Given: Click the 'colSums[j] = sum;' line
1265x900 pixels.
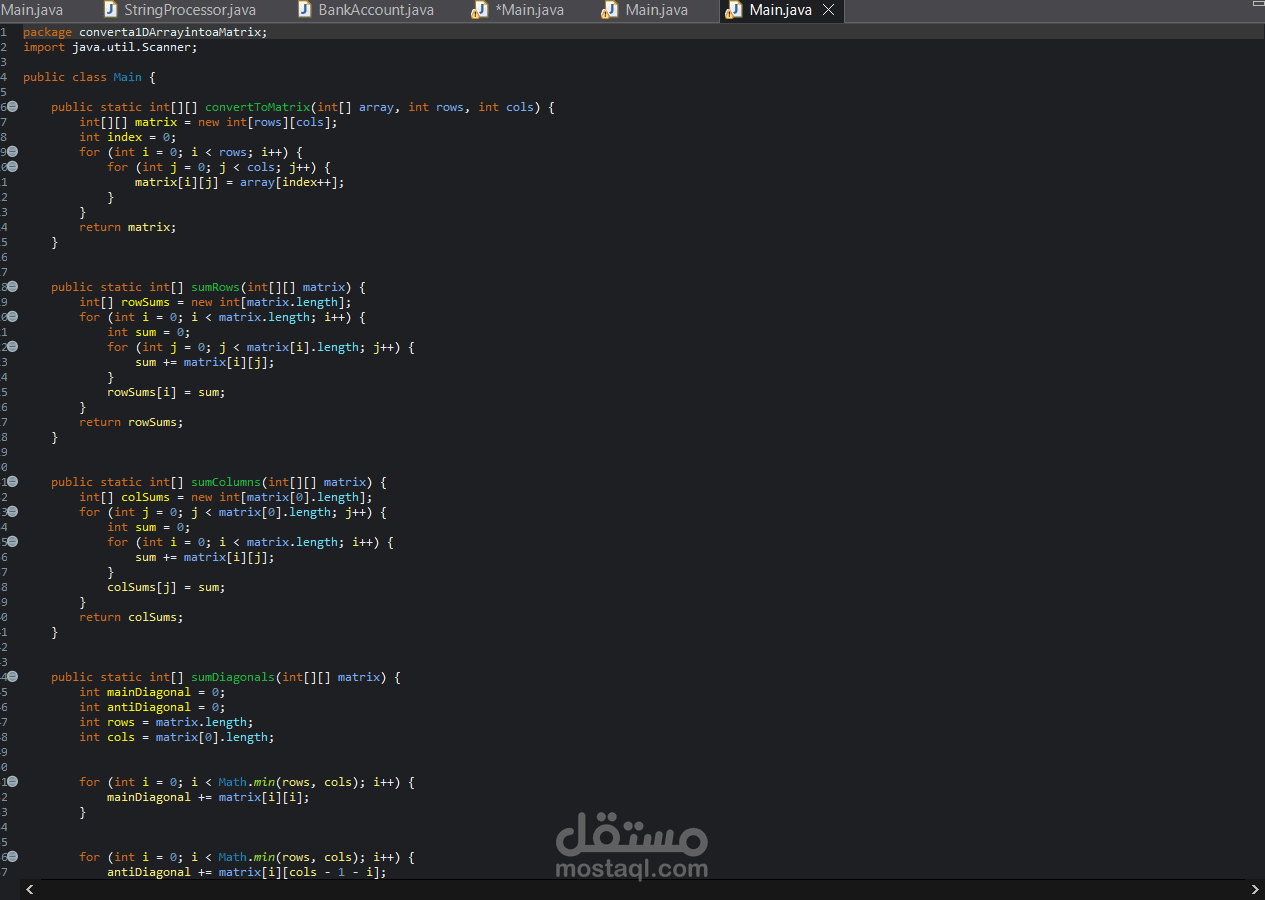Looking at the screenshot, I should pyautogui.click(x=166, y=587).
